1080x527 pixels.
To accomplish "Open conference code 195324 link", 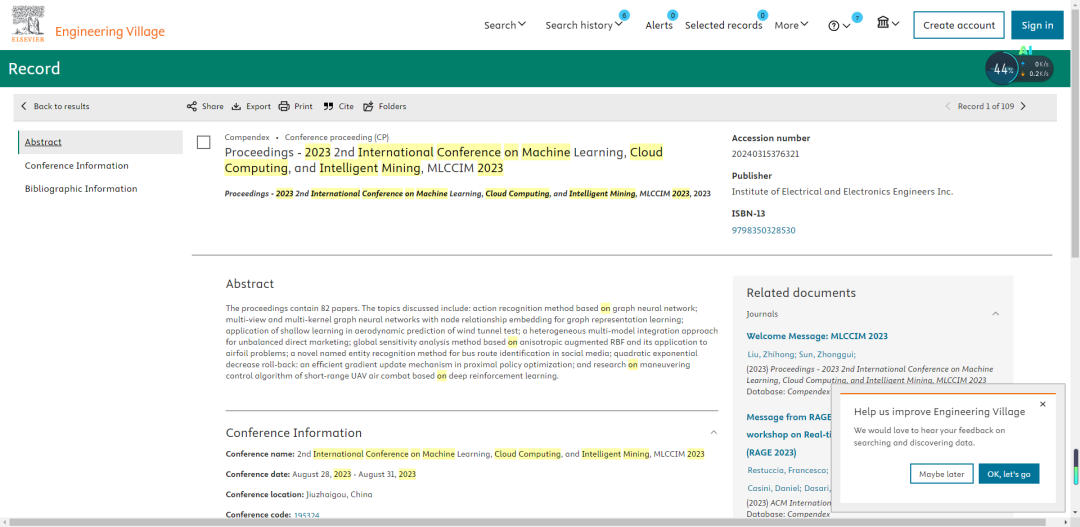I will coord(307,515).
